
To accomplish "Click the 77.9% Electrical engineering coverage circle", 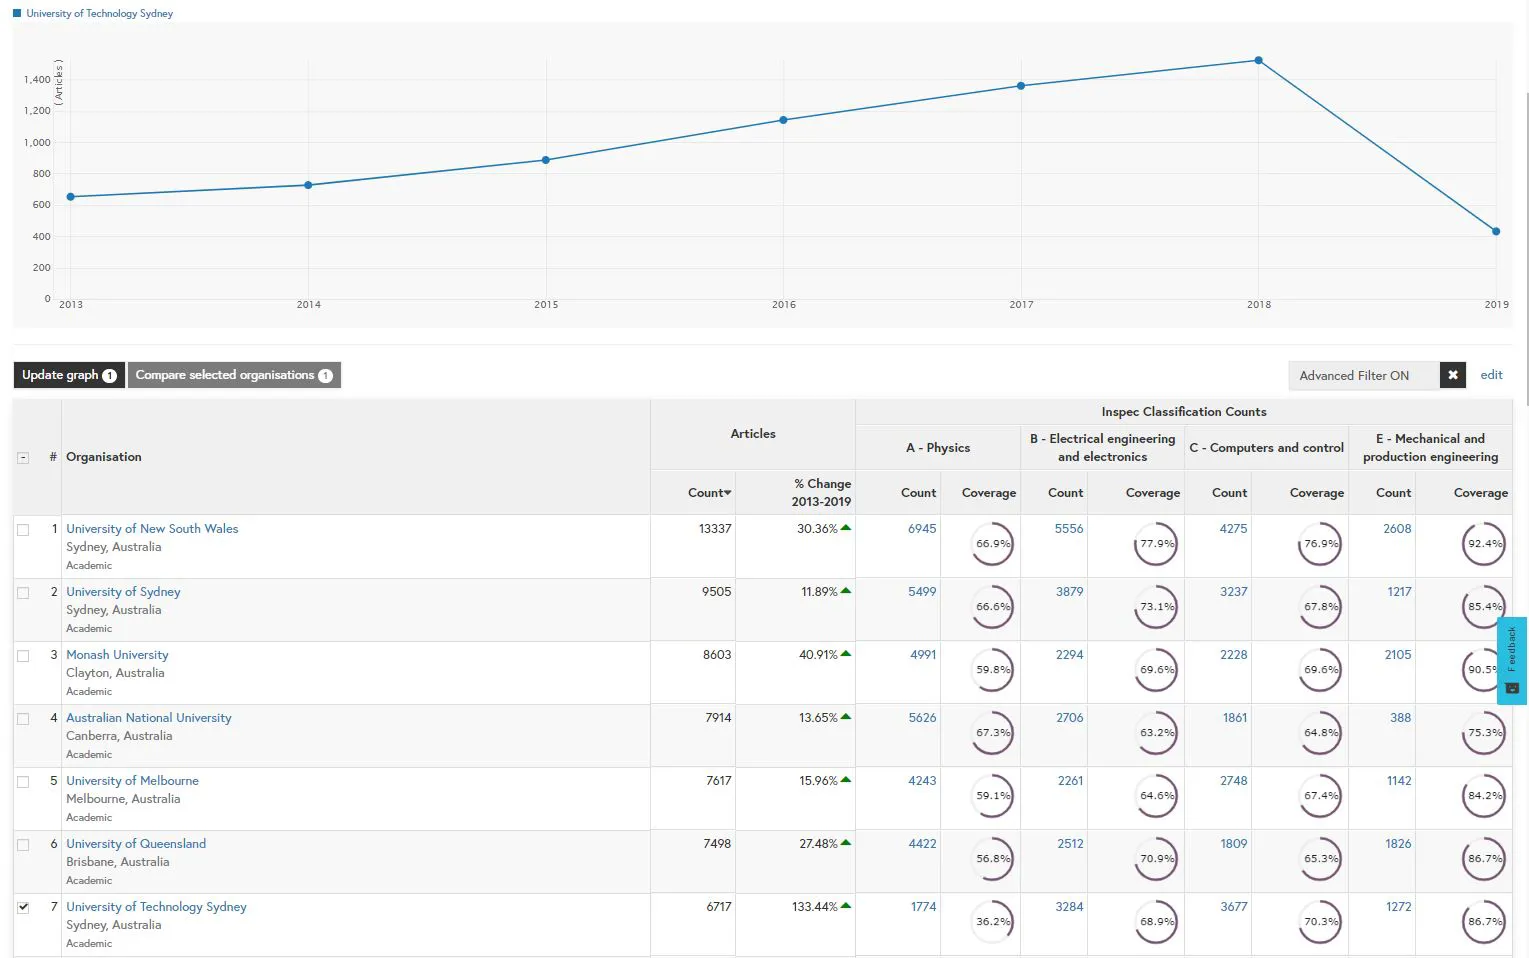I will 1156,544.
